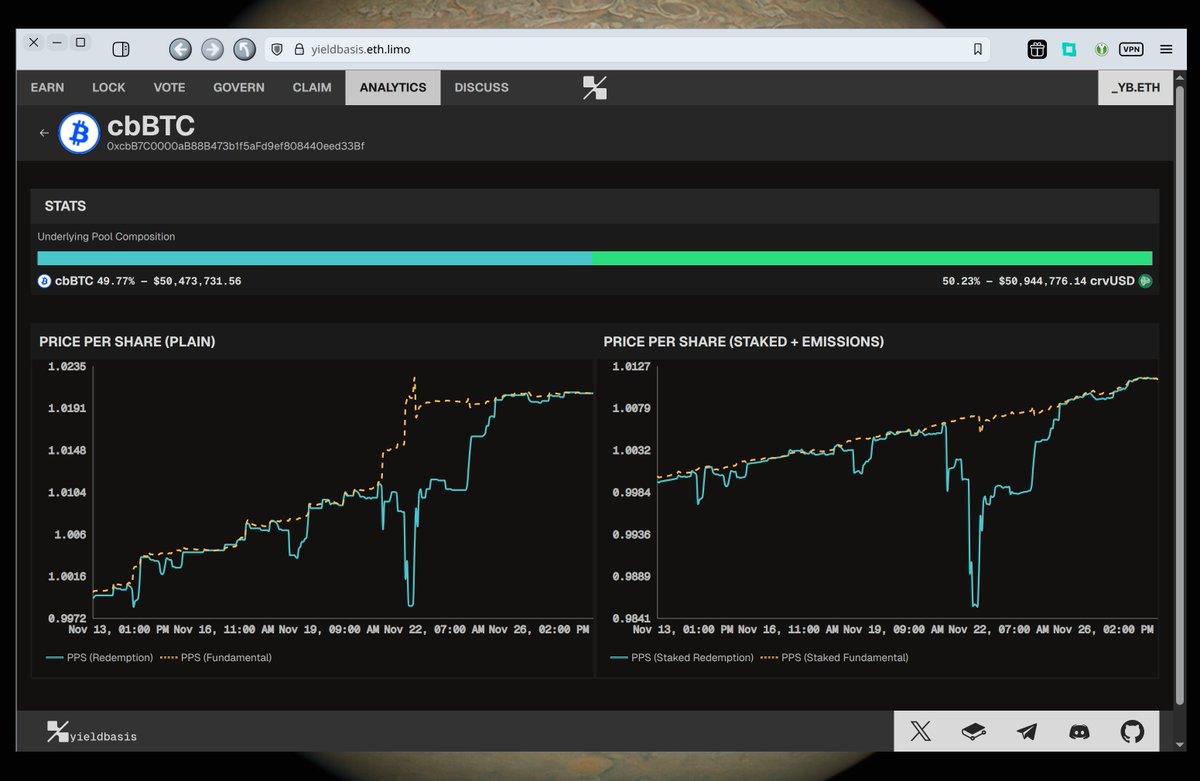Reload the page with the refresh icon
This screenshot has width=1200, height=781.
tap(244, 49)
